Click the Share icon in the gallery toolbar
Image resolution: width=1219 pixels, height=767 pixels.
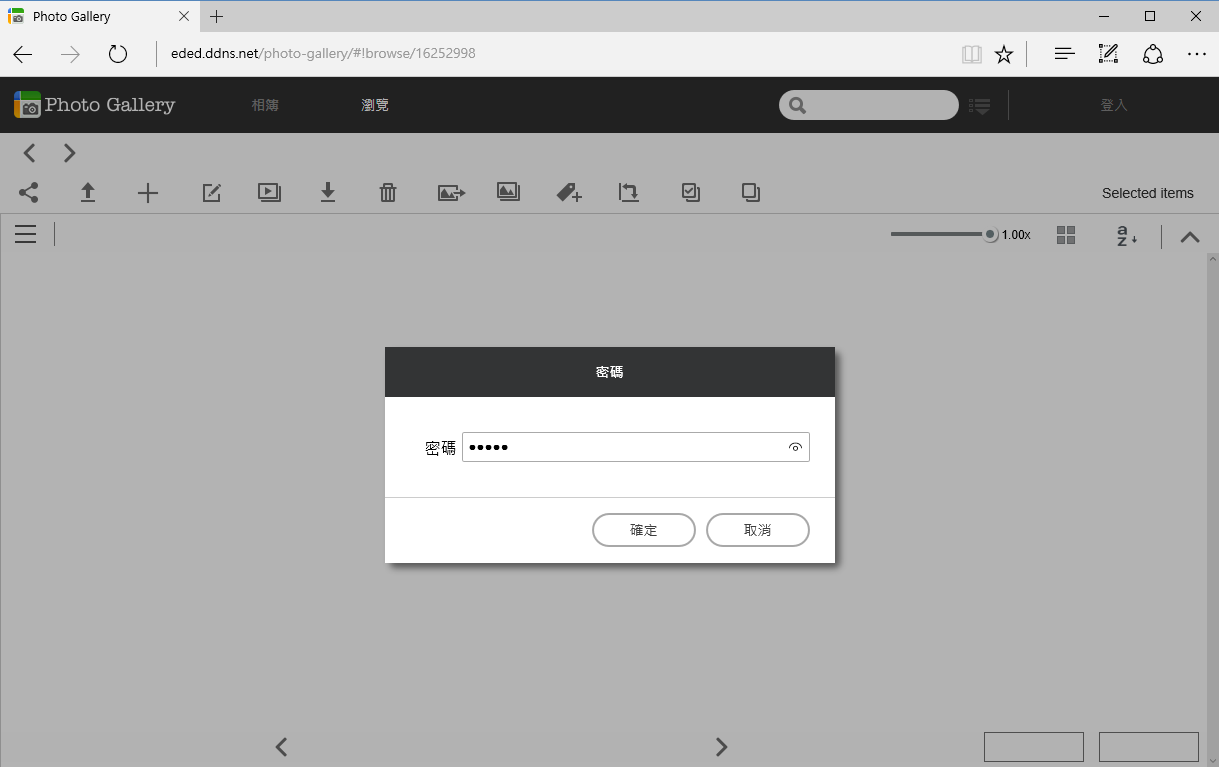(x=29, y=192)
